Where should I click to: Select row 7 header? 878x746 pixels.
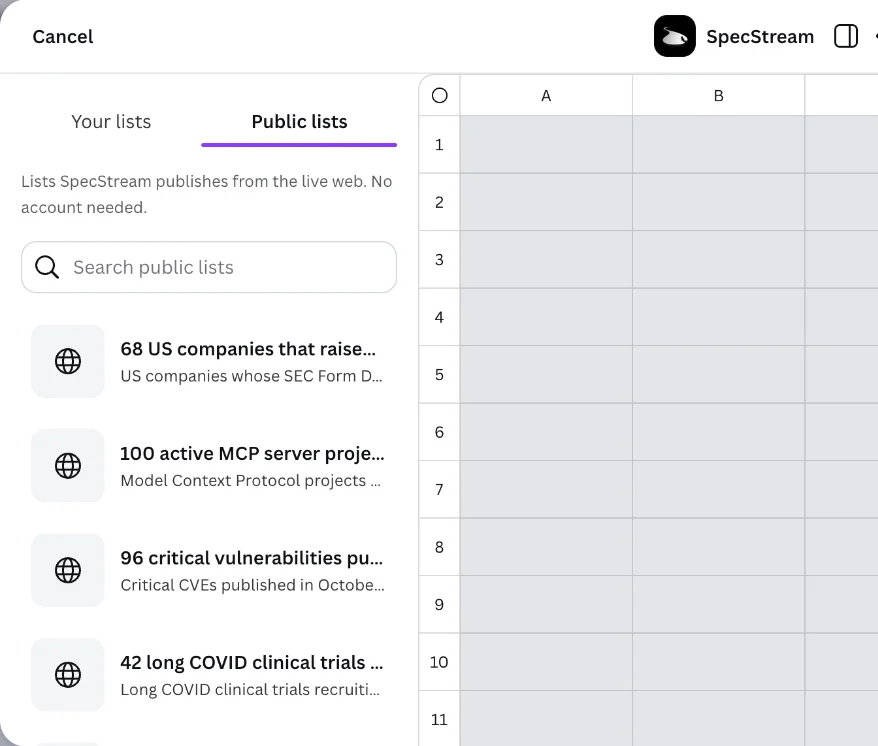440,489
